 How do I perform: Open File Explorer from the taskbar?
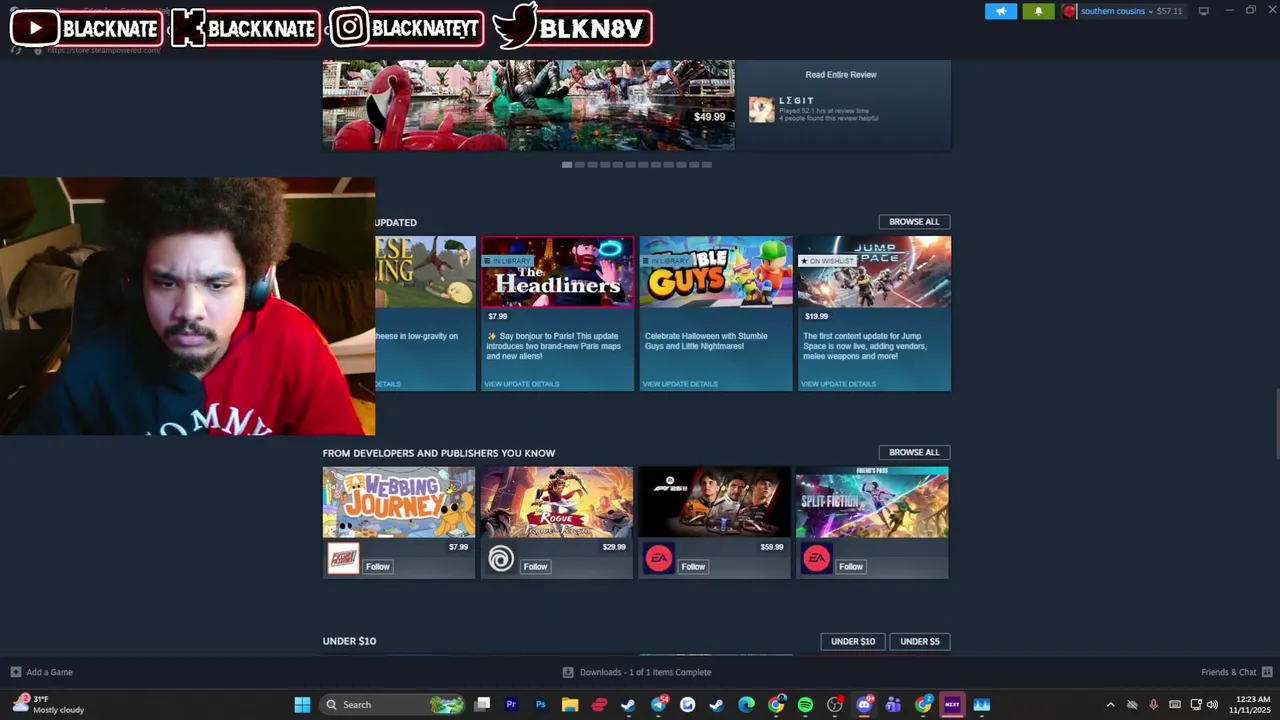pyautogui.click(x=570, y=705)
